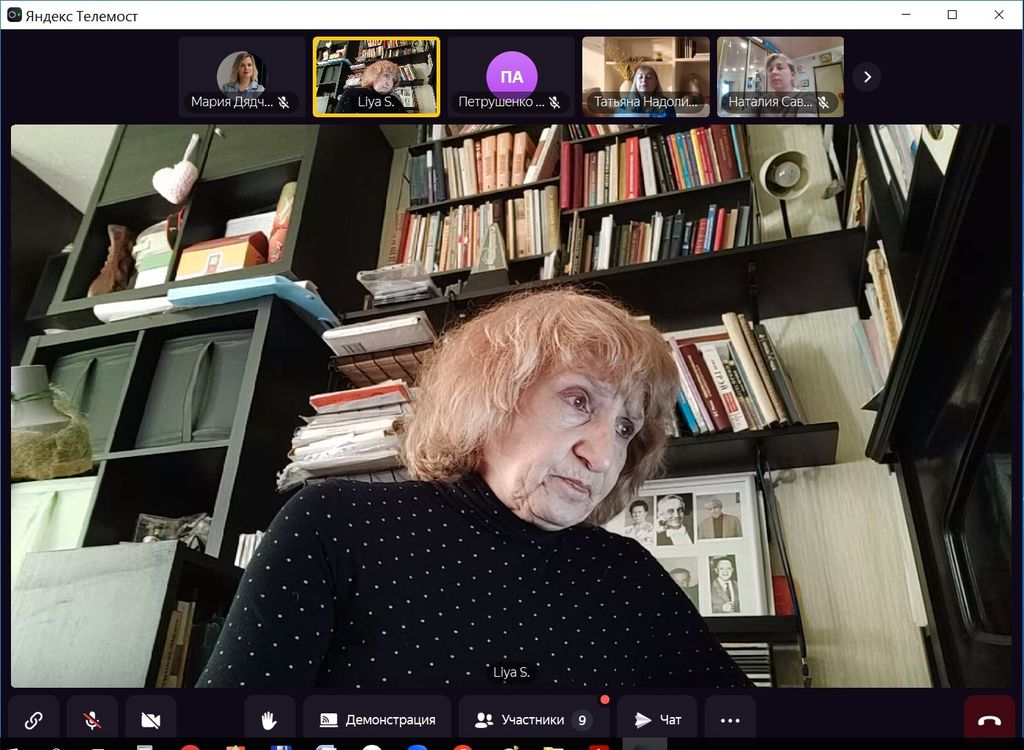The image size is (1024, 750).
Task: Show next participants with right arrow
Action: [x=866, y=77]
